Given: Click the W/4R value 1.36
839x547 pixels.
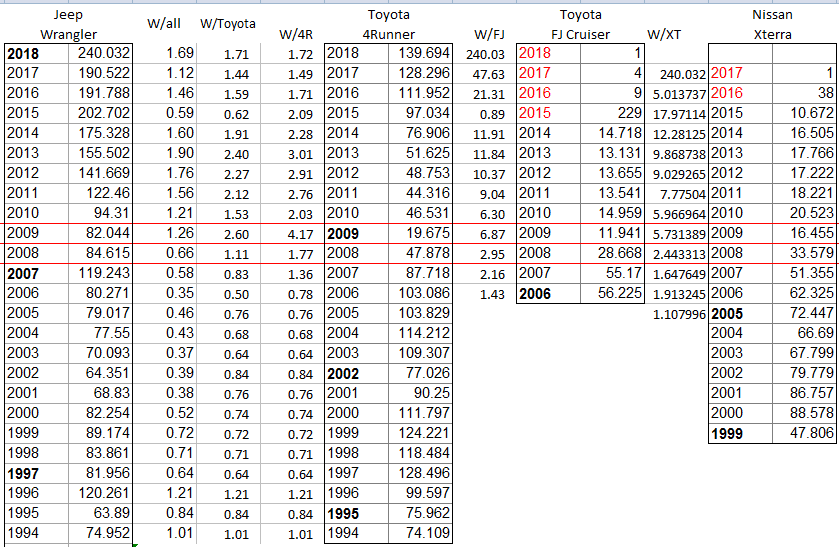Looking at the screenshot, I should pos(300,275).
